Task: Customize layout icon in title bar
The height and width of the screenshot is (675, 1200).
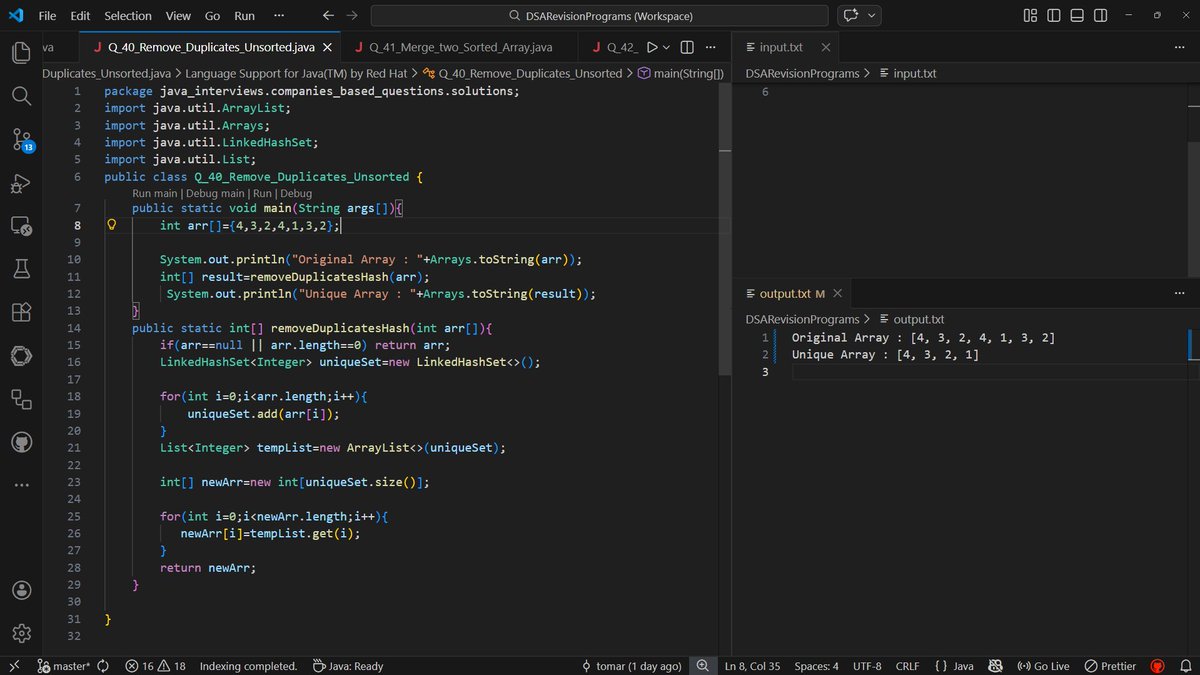Action: tap(1030, 16)
